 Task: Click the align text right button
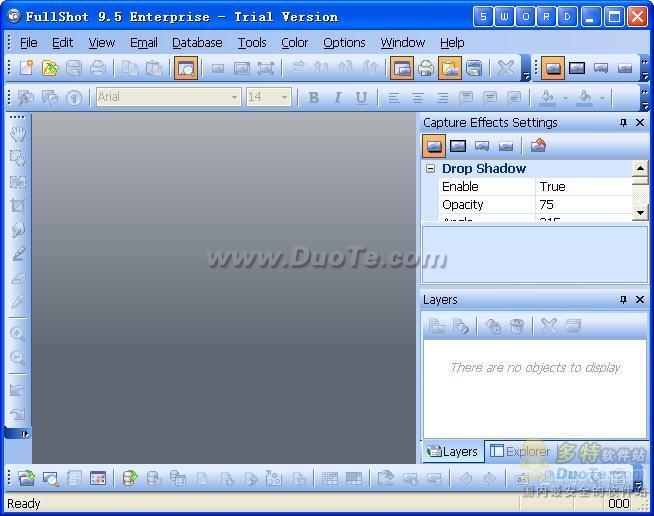pyautogui.click(x=442, y=98)
